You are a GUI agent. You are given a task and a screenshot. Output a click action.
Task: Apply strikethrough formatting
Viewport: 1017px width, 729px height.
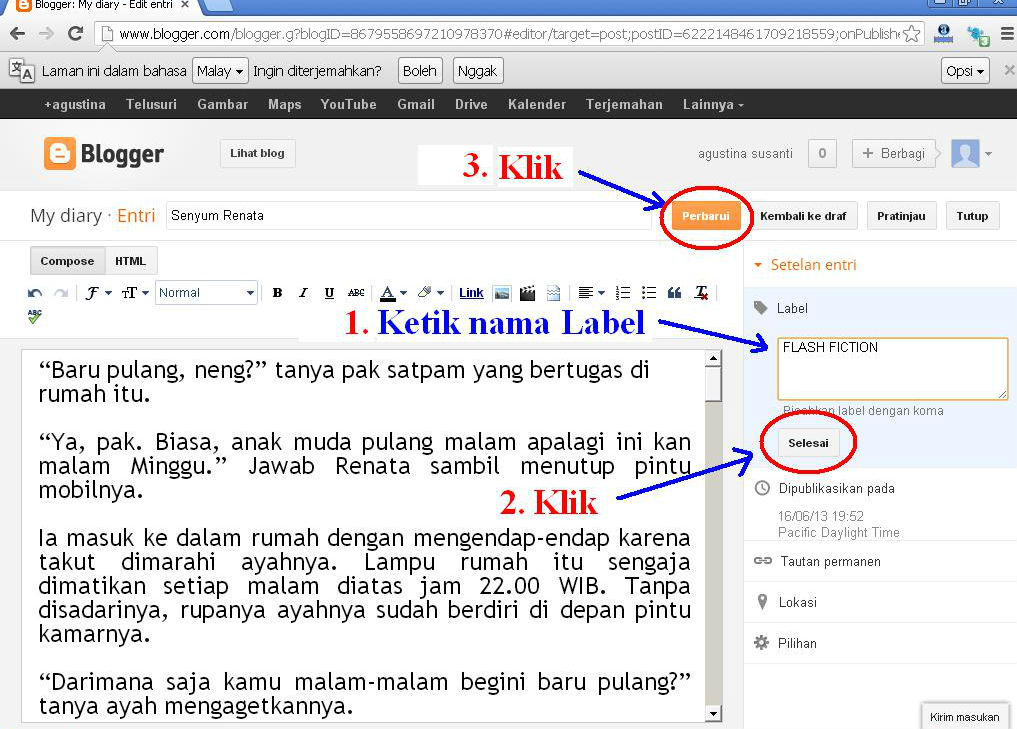[356, 293]
